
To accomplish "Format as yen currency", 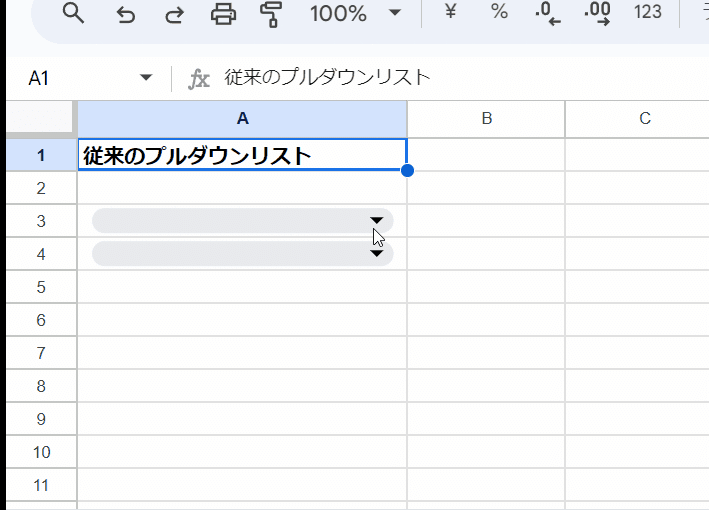I will [450, 11].
